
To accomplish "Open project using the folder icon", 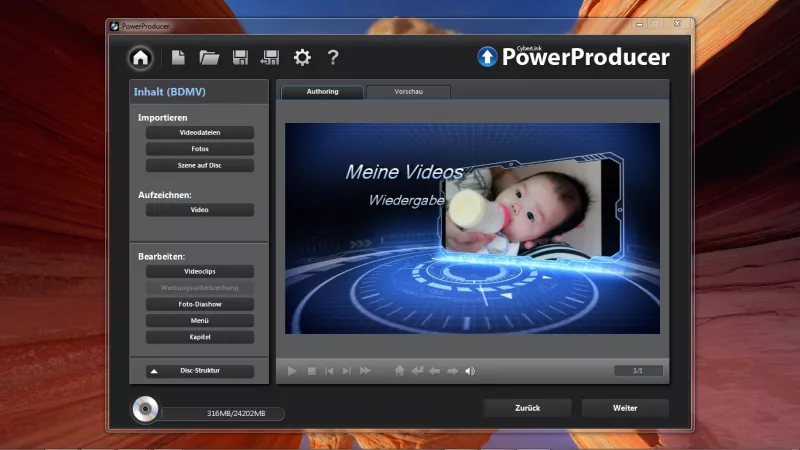I will click(209, 58).
